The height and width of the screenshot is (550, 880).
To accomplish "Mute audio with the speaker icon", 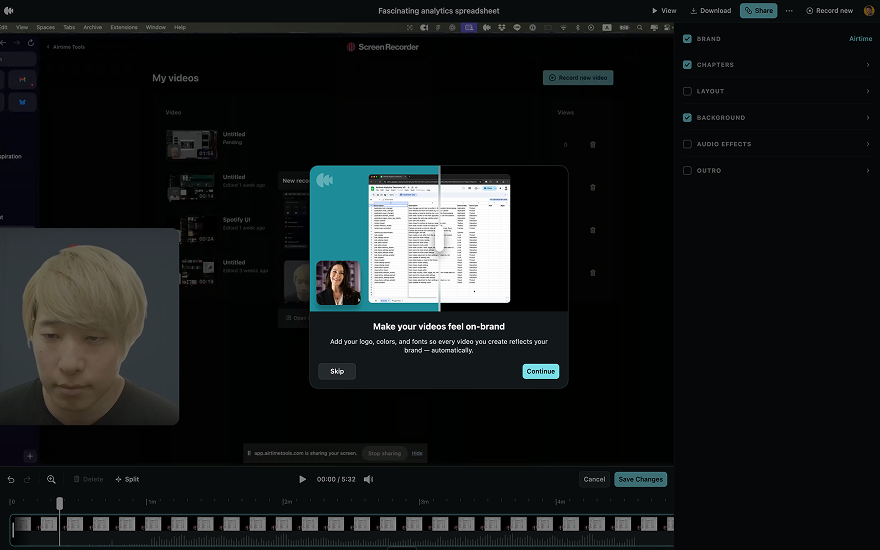I will click(x=368, y=479).
